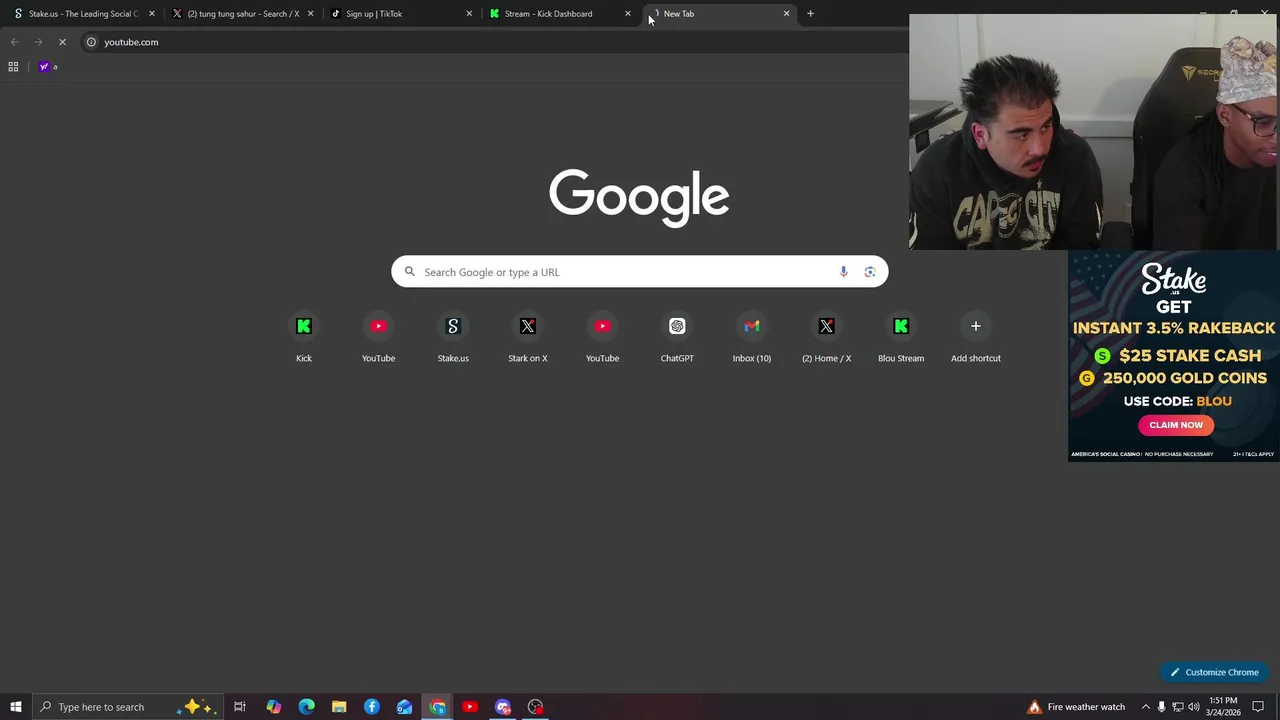View site information next to youtube.com
Viewport: 1280px width, 720px height.
(91, 42)
